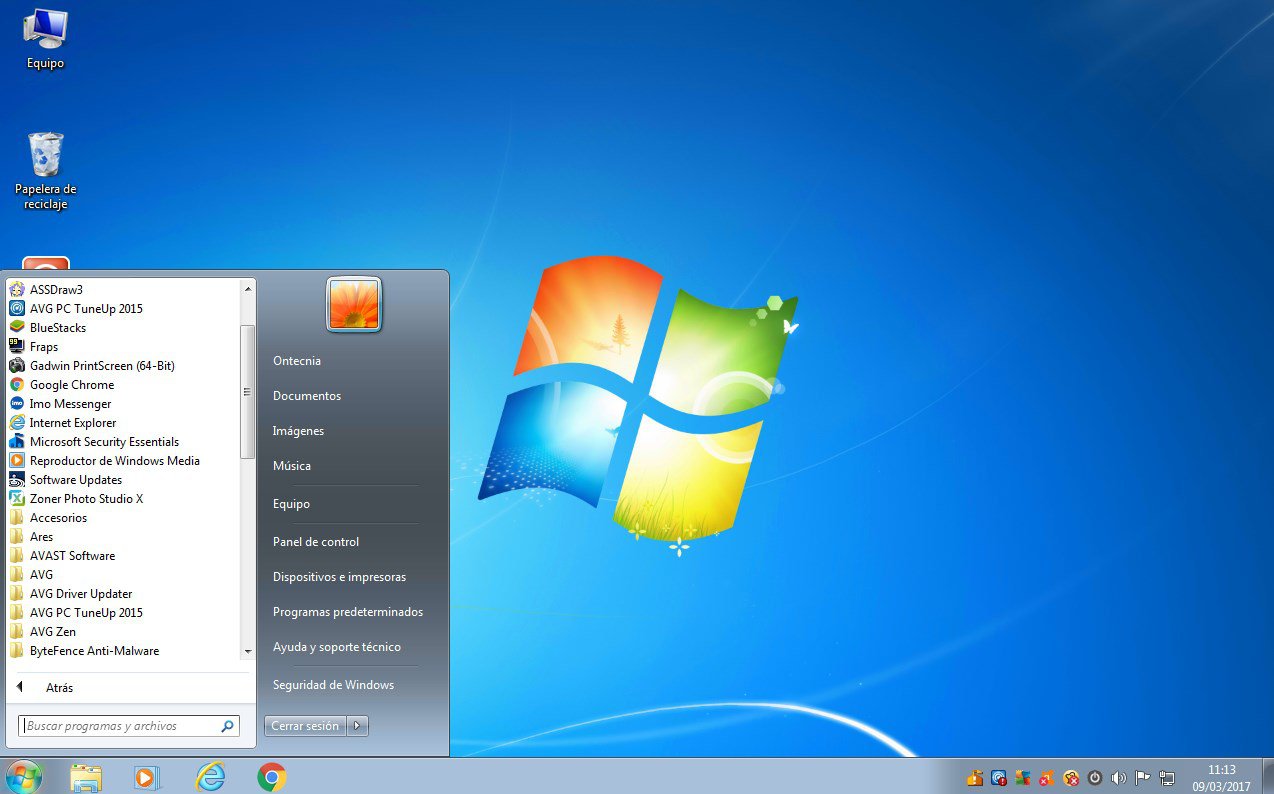Click inside the Buscar programas search field
This screenshot has height=794, width=1274.
(120, 725)
